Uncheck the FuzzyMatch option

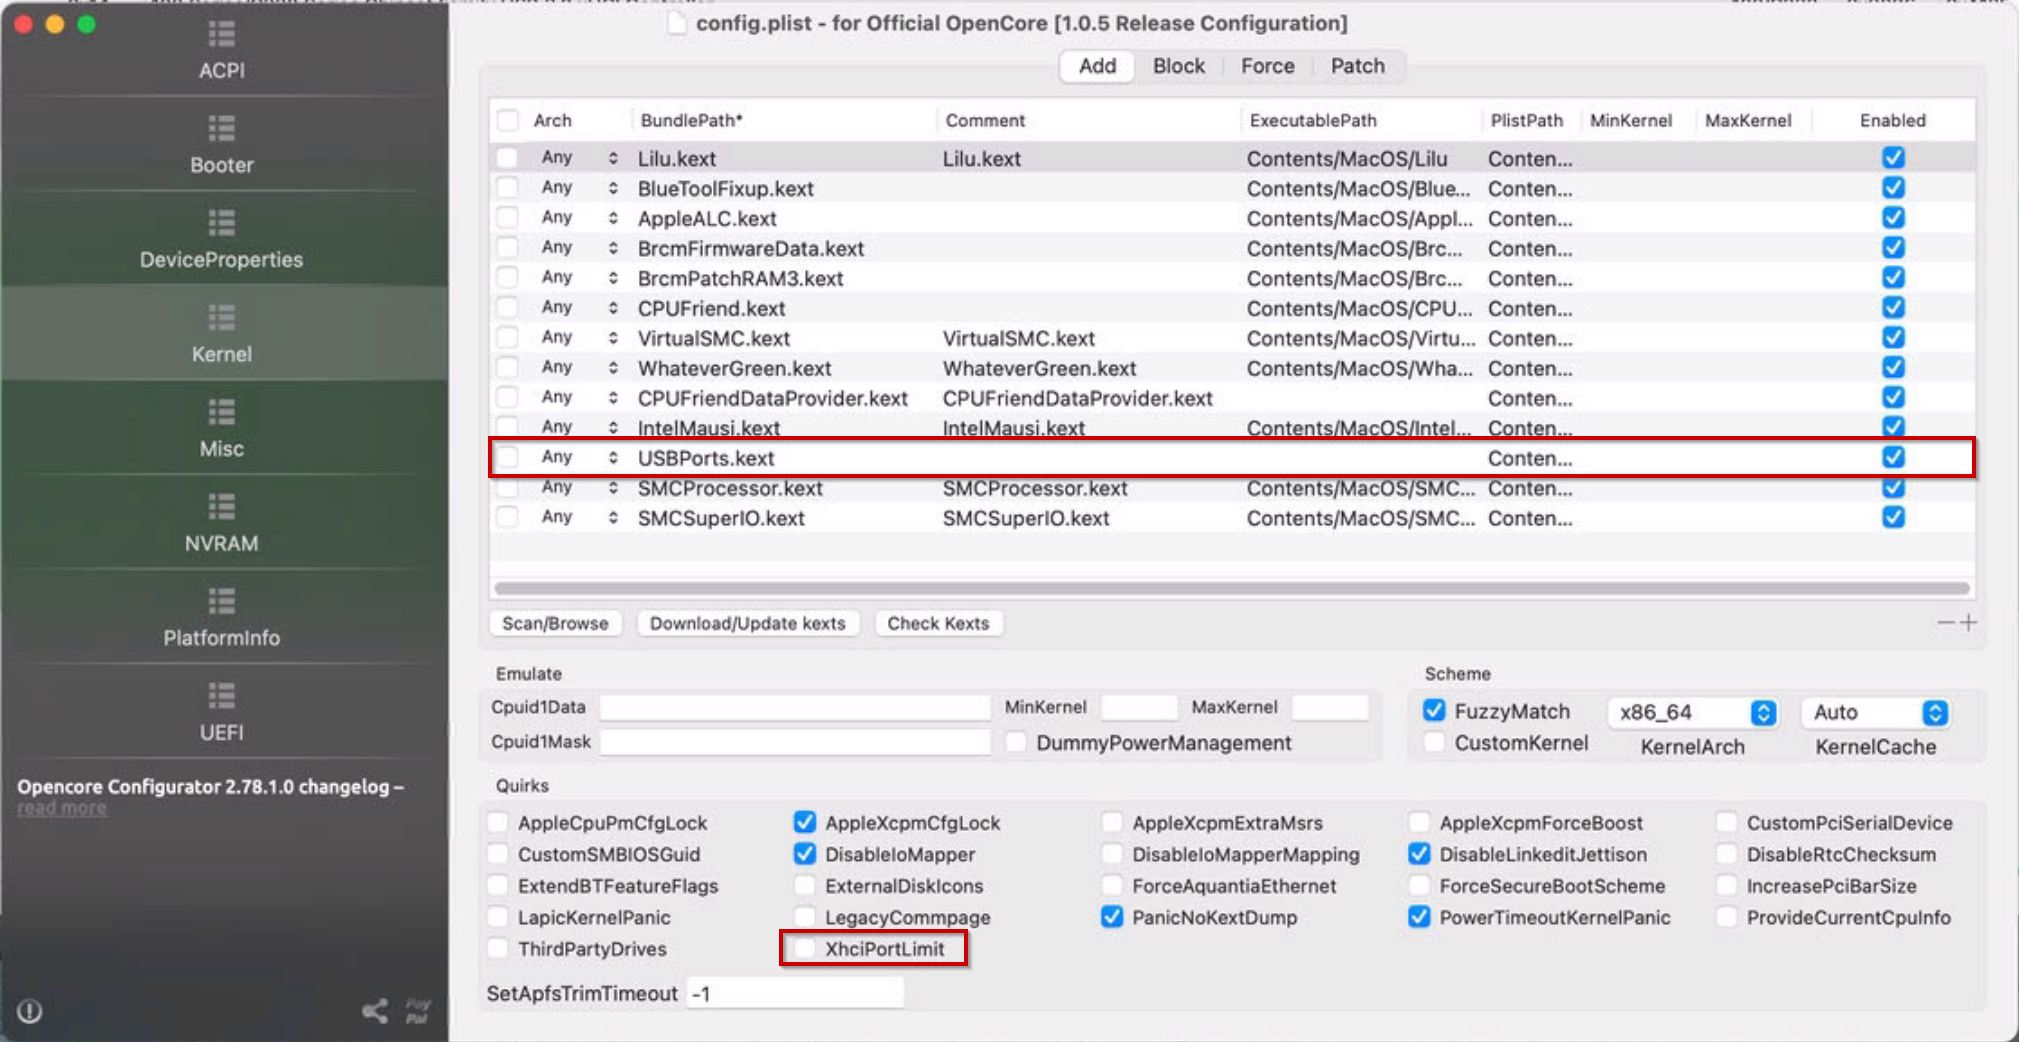(x=1434, y=710)
